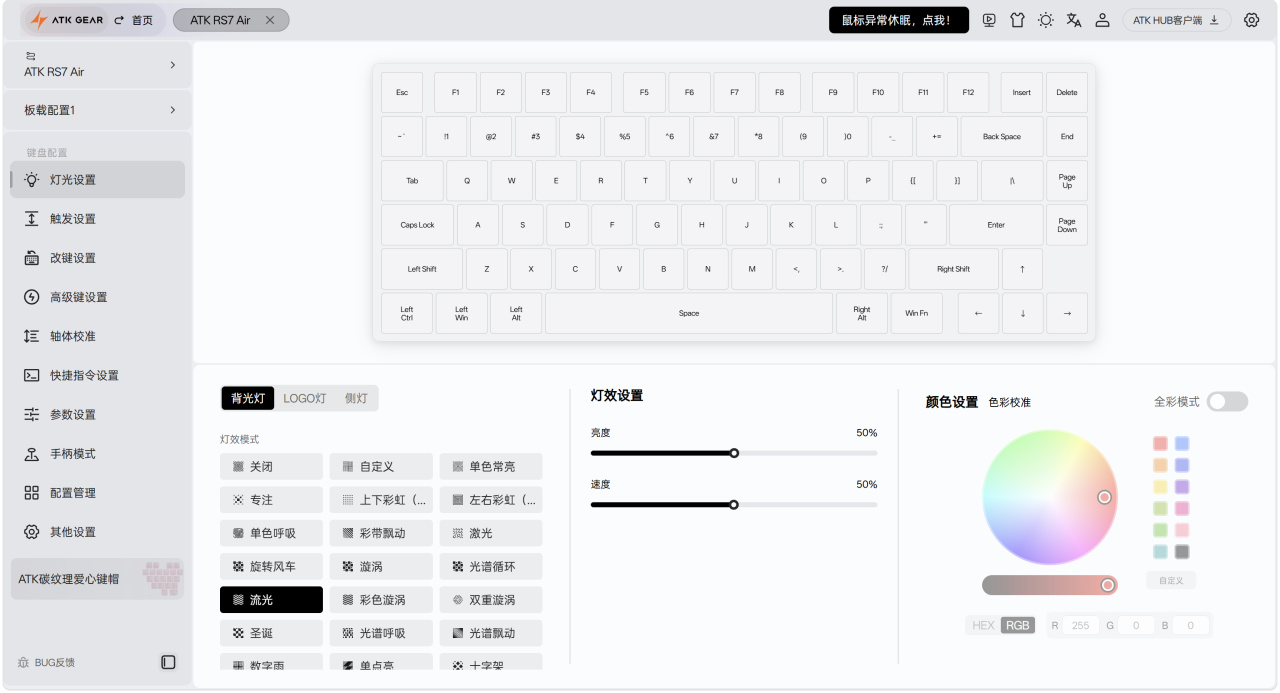The height and width of the screenshot is (693, 1280).
Task: Choose the 光谱循环 lighting mode
Action: pos(491,566)
